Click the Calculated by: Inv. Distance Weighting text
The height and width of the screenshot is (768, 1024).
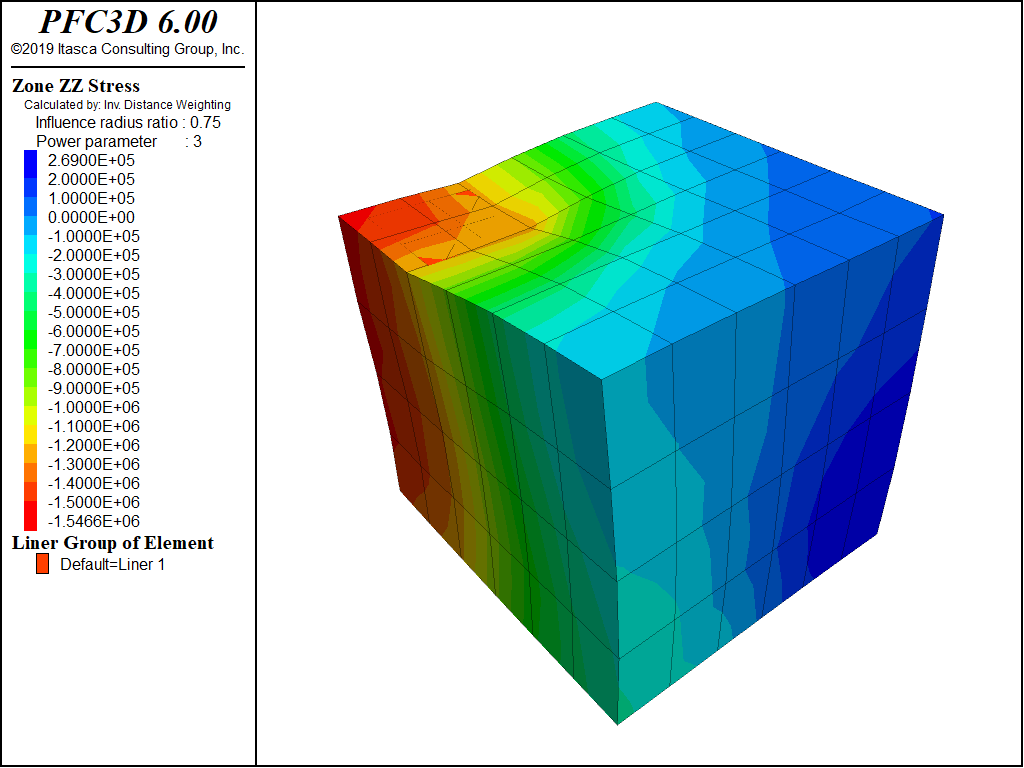(127, 104)
